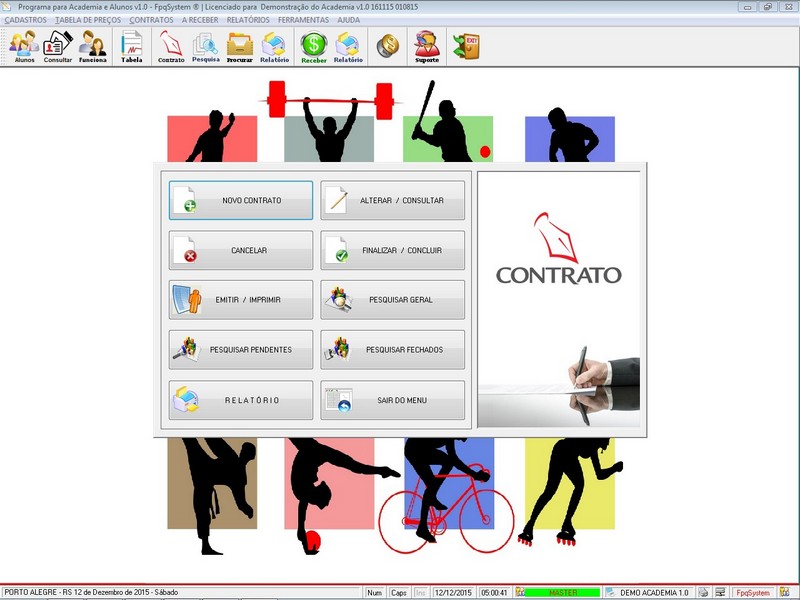Screen dimensions: 800x600
Task: Click the Procurar file drawer icon
Action: (240, 46)
